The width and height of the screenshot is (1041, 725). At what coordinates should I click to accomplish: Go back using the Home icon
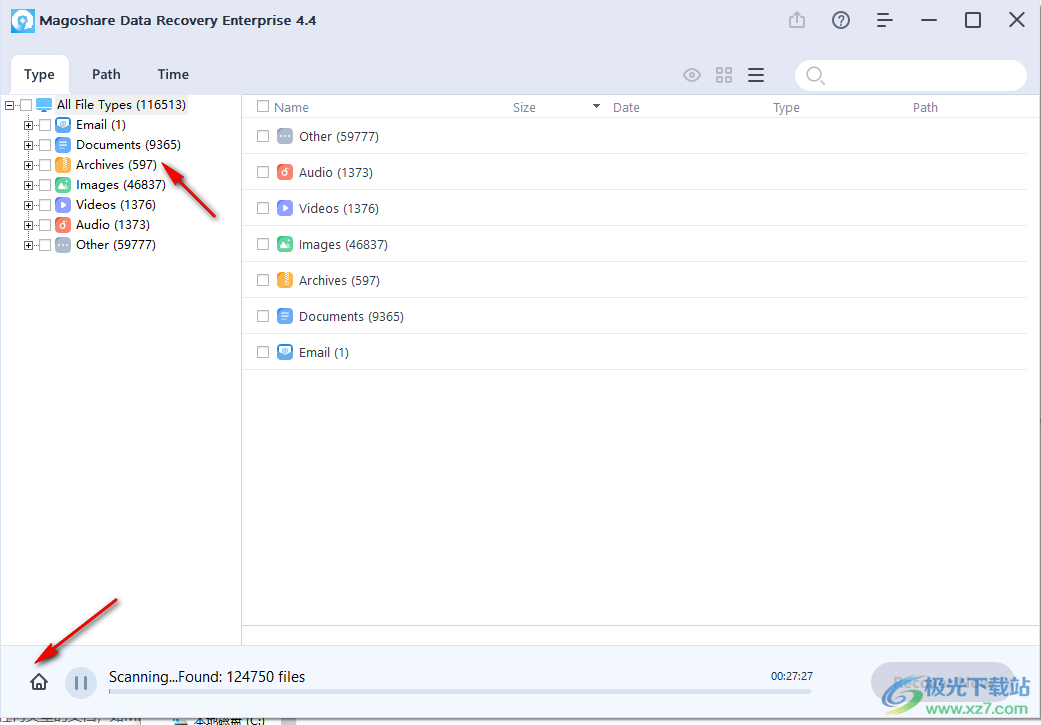39,682
